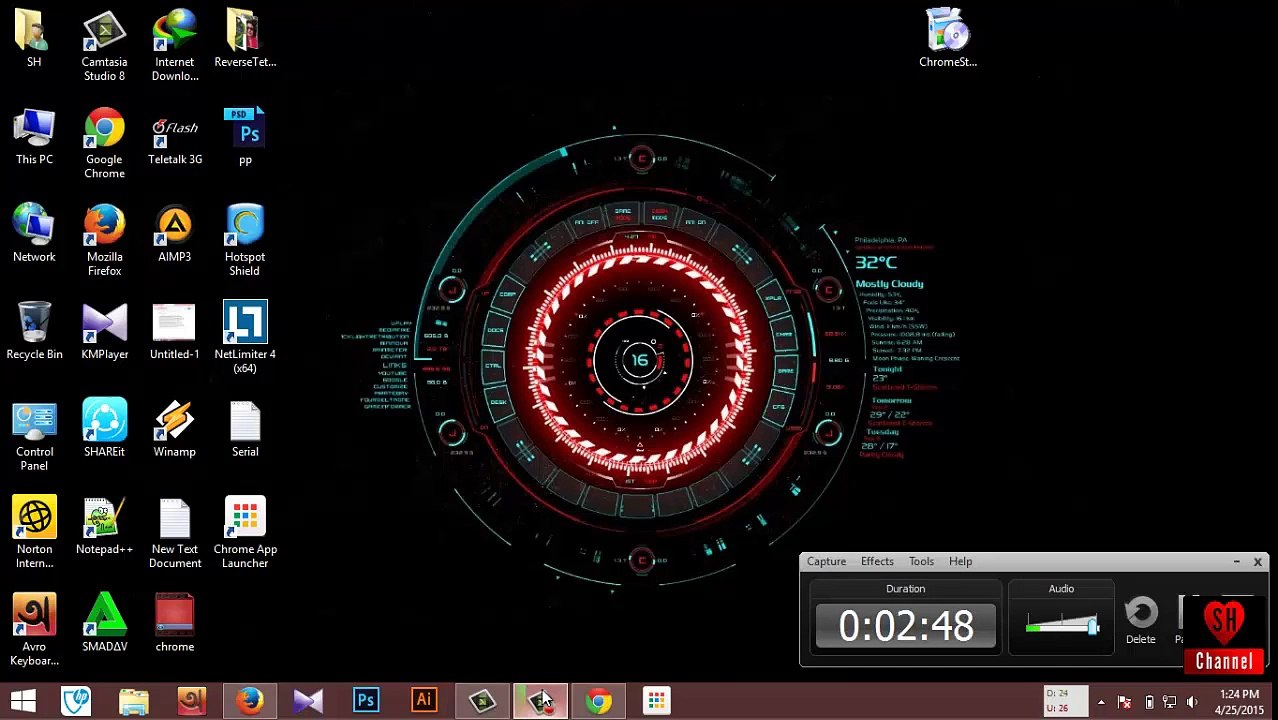Open the Windows Start button

pyautogui.click(x=23, y=701)
